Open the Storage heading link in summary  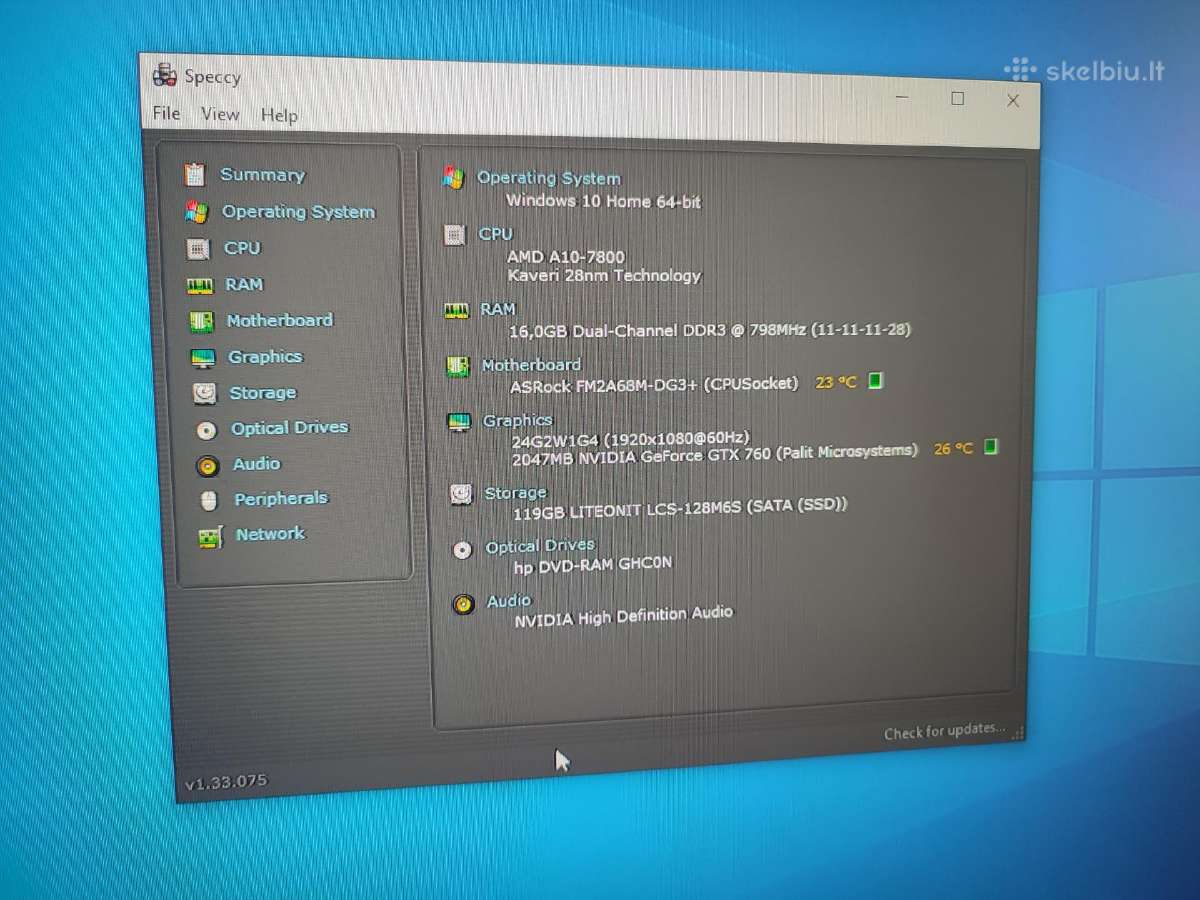click(516, 493)
